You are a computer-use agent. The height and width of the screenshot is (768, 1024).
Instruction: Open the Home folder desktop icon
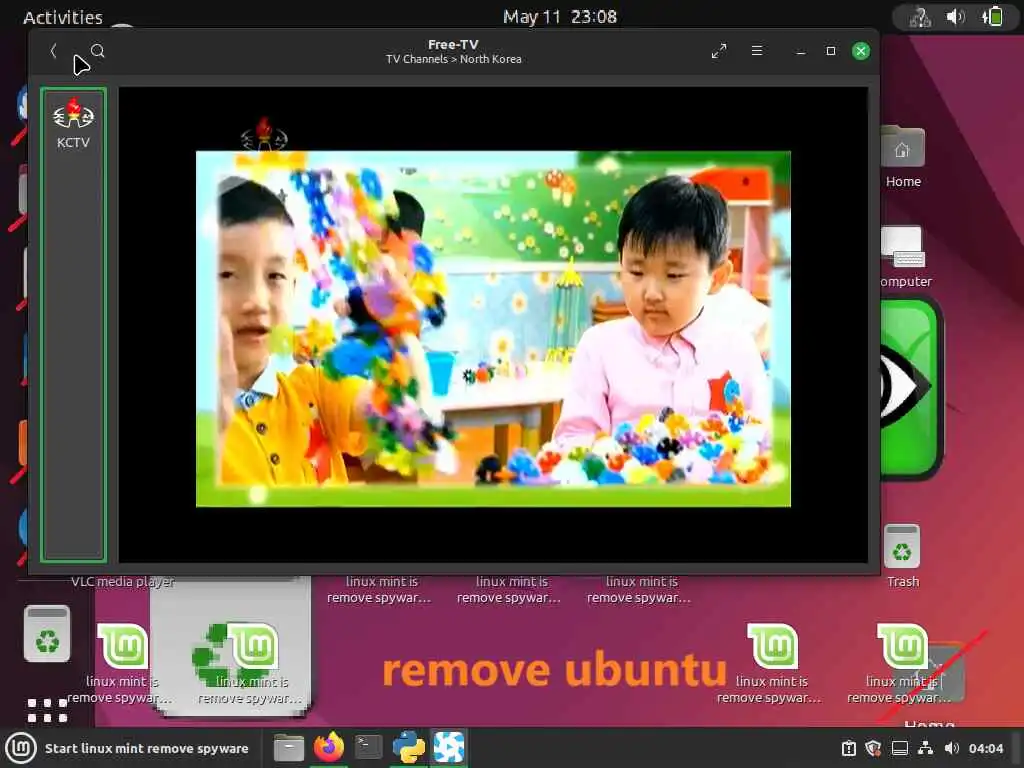click(903, 157)
